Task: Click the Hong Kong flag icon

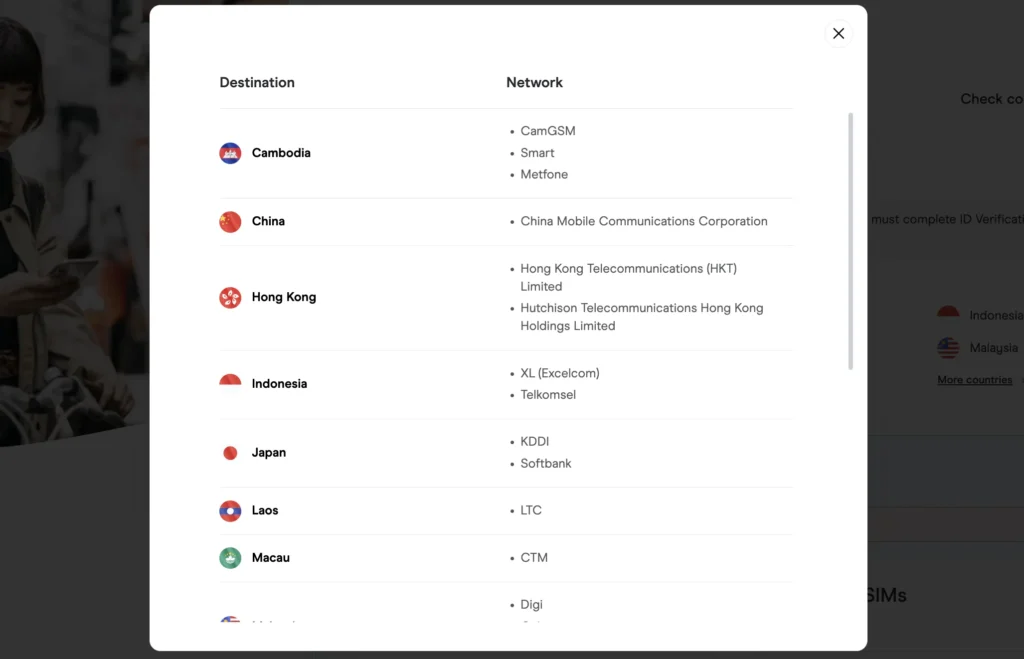Action: tap(230, 297)
